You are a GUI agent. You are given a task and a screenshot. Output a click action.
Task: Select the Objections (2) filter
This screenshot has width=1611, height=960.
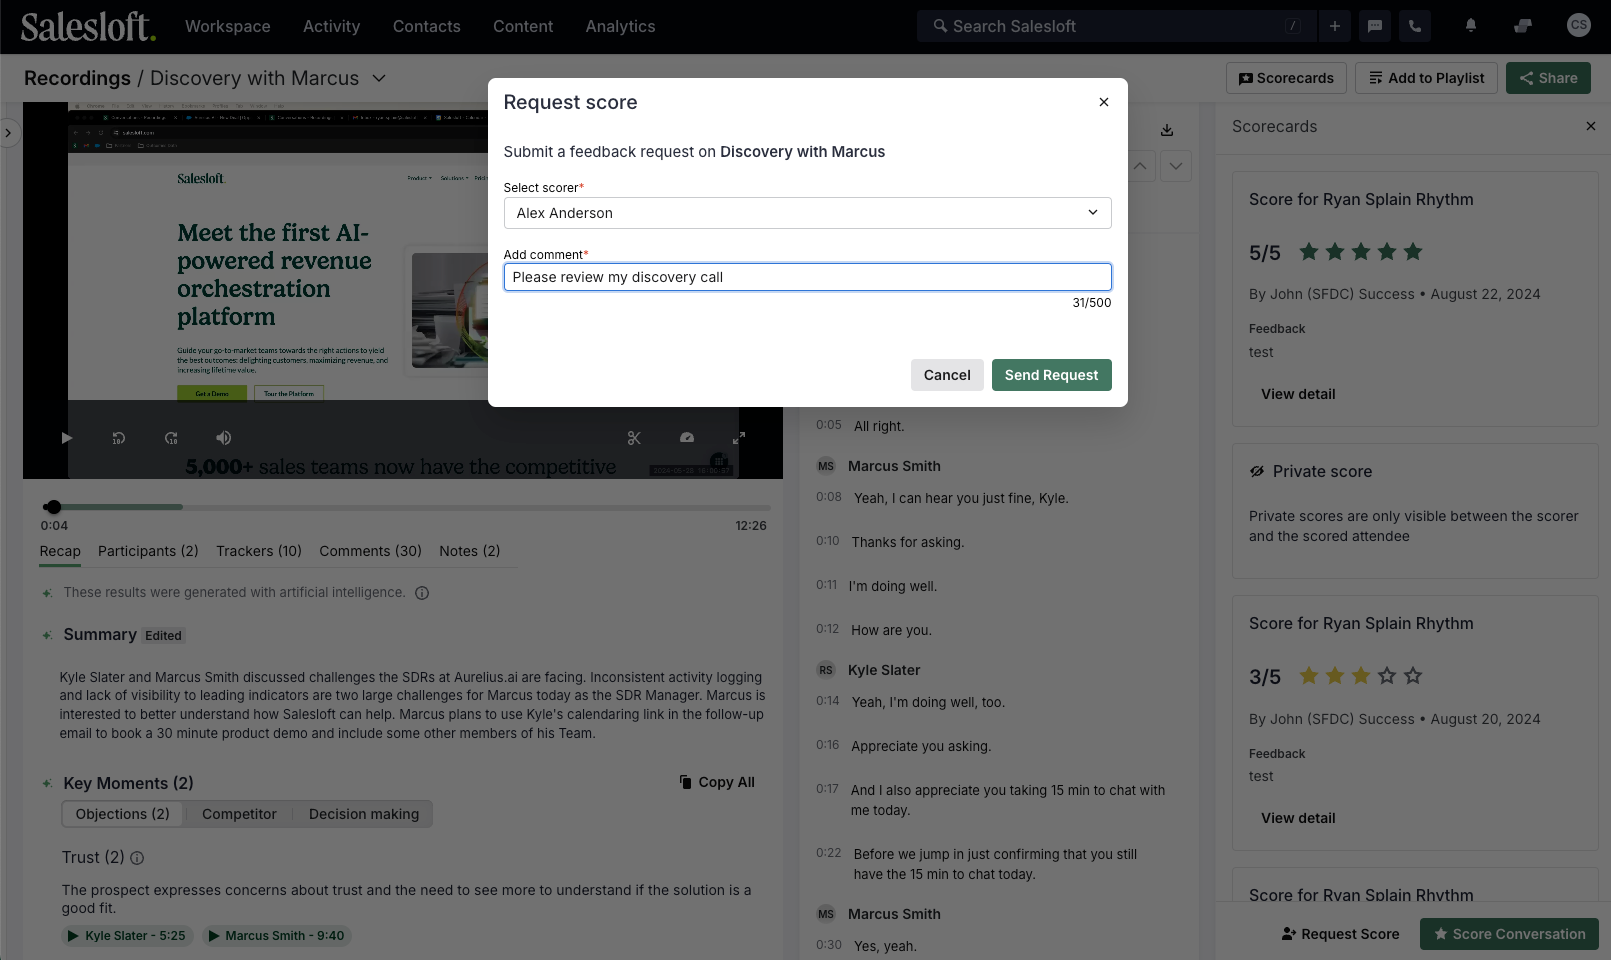click(x=123, y=814)
